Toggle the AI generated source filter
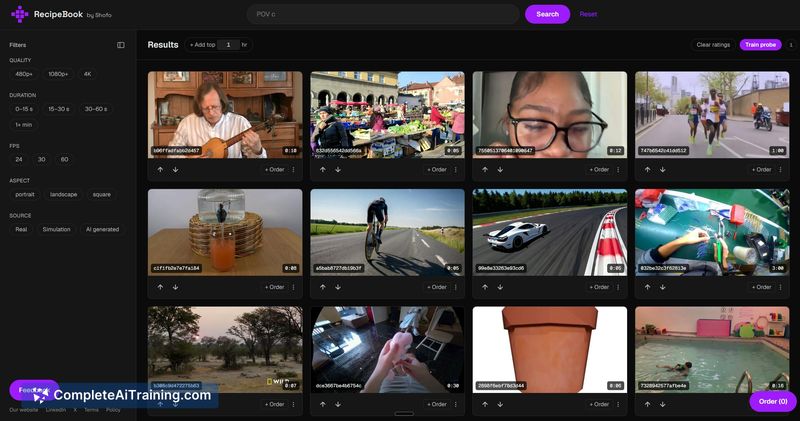Image resolution: width=800 pixels, height=421 pixels. click(102, 230)
